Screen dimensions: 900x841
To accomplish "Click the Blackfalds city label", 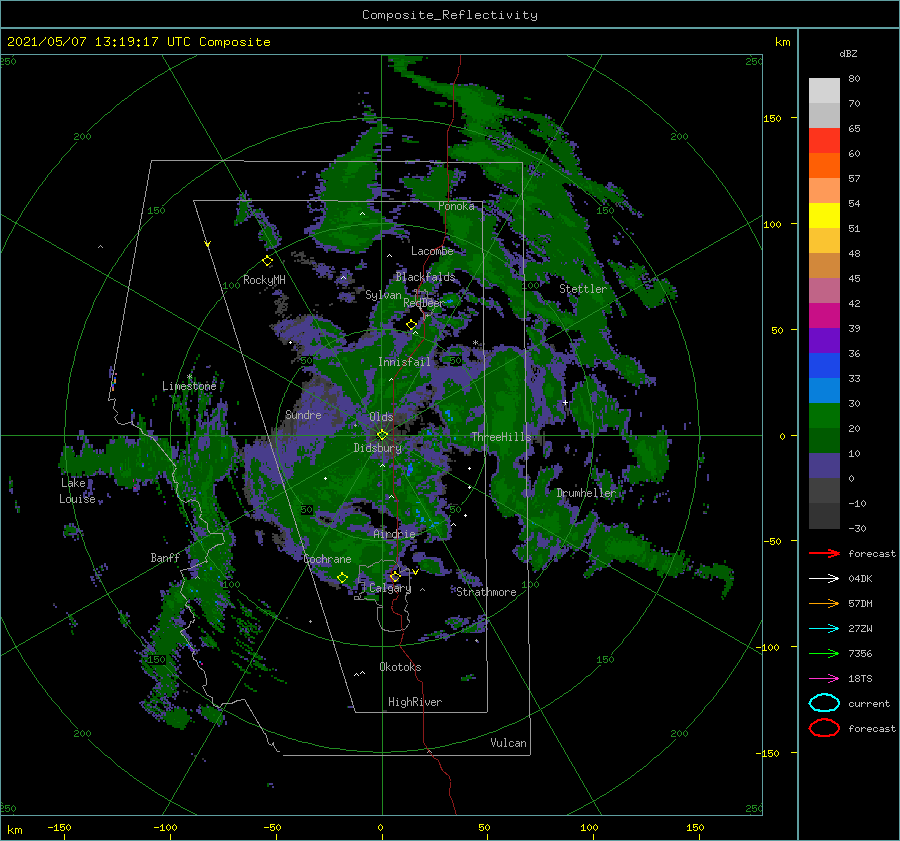I will 425,277.
